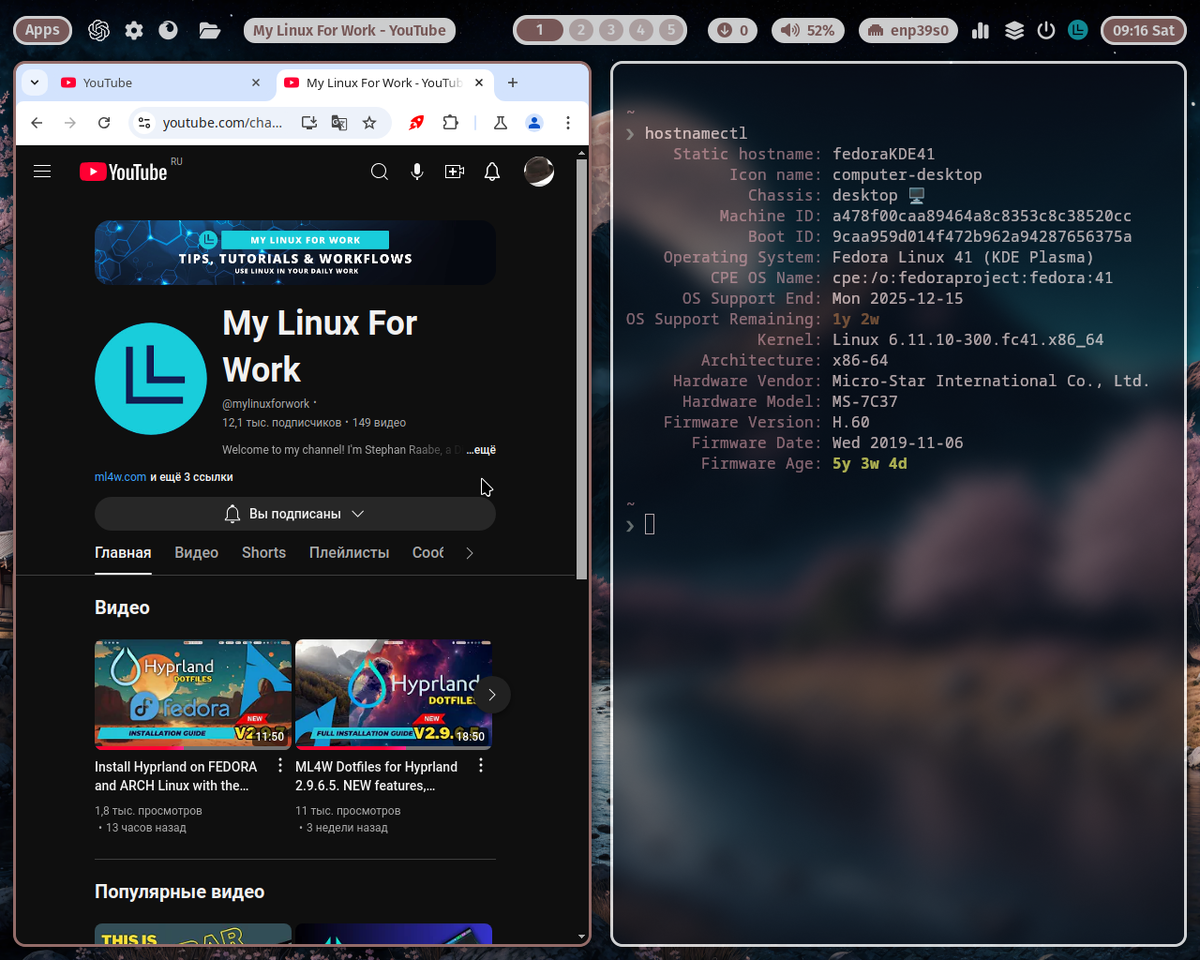Close the 'My Linux For Work' browser tab
The image size is (1200, 960).
[x=479, y=83]
